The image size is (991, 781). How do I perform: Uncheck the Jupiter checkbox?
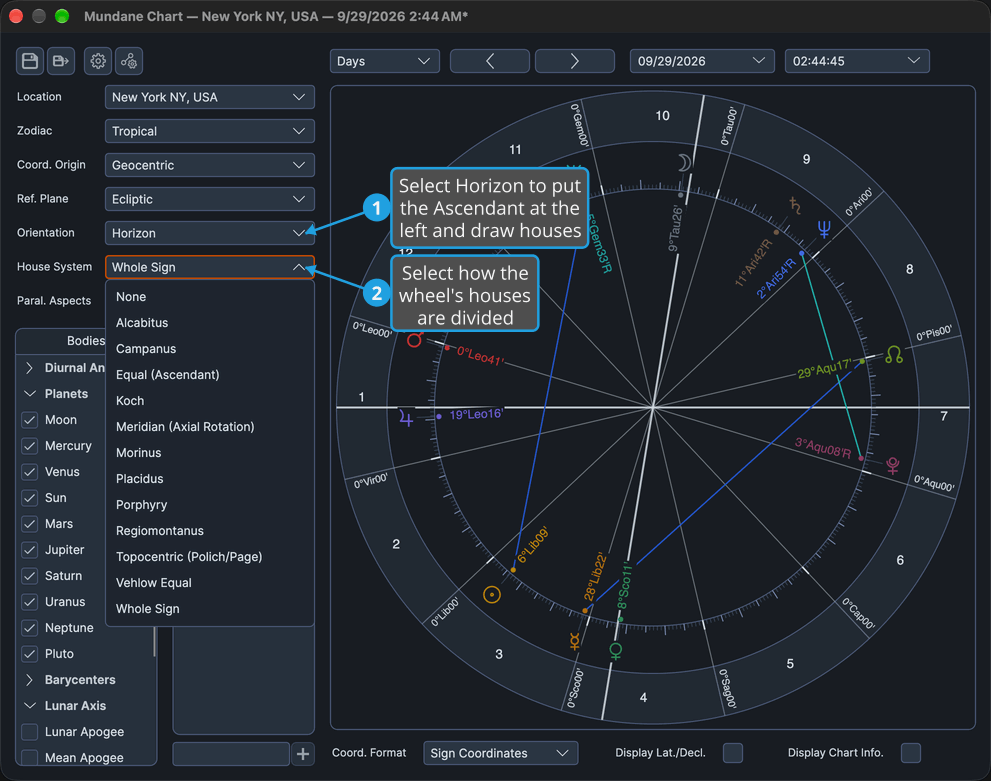[30, 550]
